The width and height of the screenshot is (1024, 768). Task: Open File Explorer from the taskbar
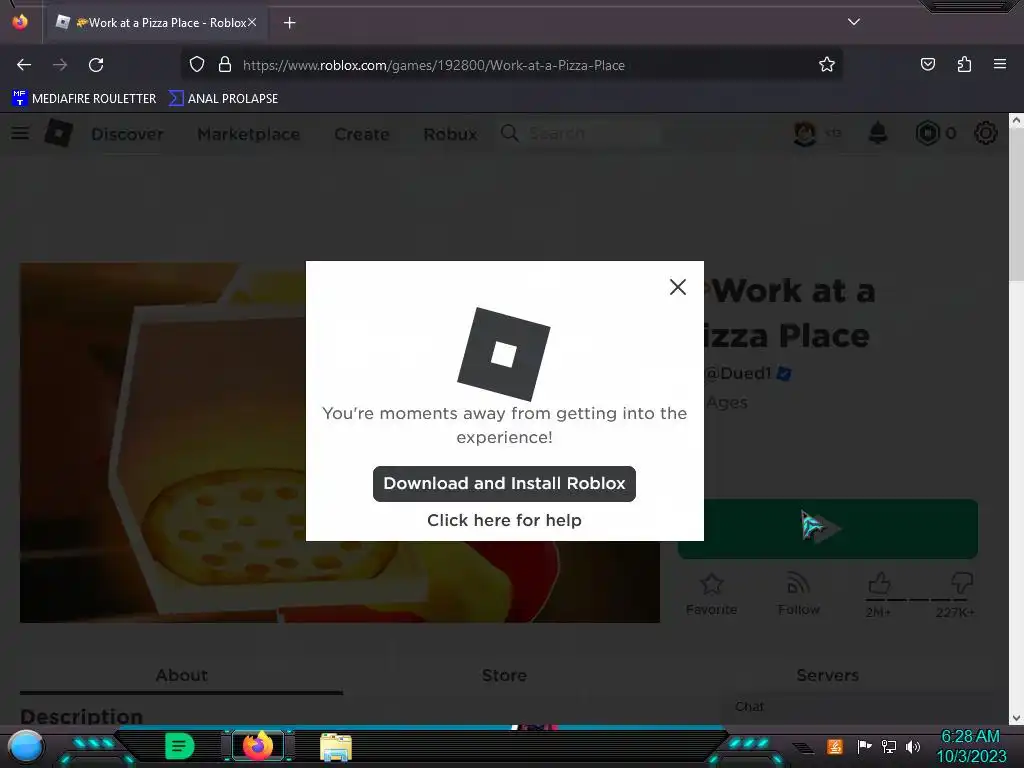(x=336, y=746)
